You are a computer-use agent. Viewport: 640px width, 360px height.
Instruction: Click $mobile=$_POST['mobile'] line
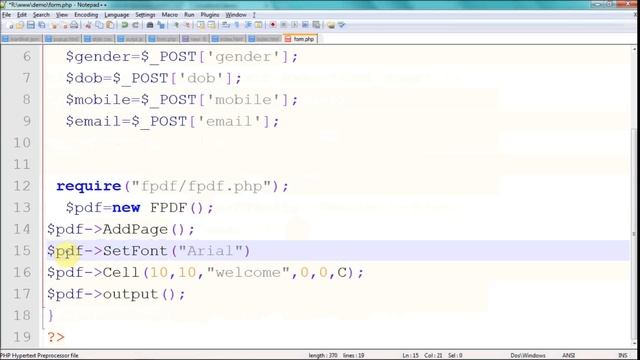[x=182, y=100]
